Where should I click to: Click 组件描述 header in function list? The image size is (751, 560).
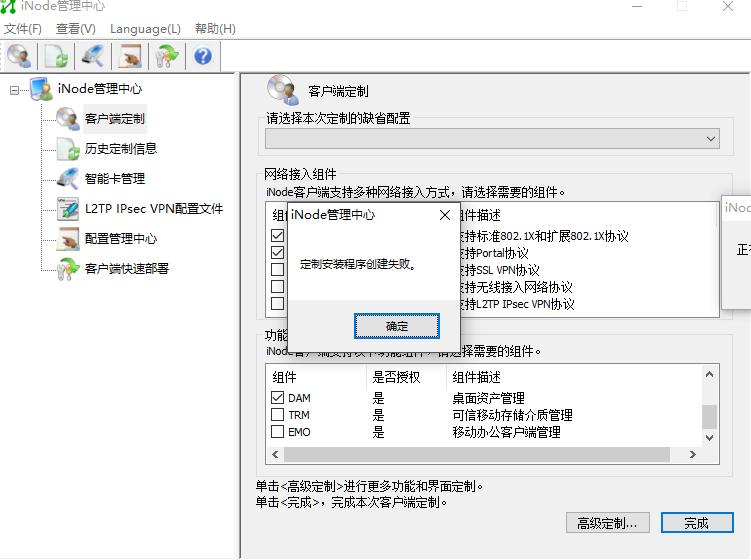tap(477, 377)
